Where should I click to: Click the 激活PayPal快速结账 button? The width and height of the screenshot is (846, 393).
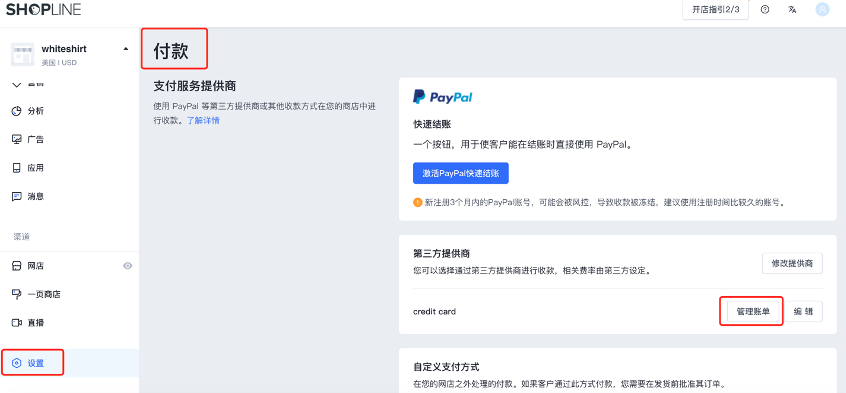(461, 173)
